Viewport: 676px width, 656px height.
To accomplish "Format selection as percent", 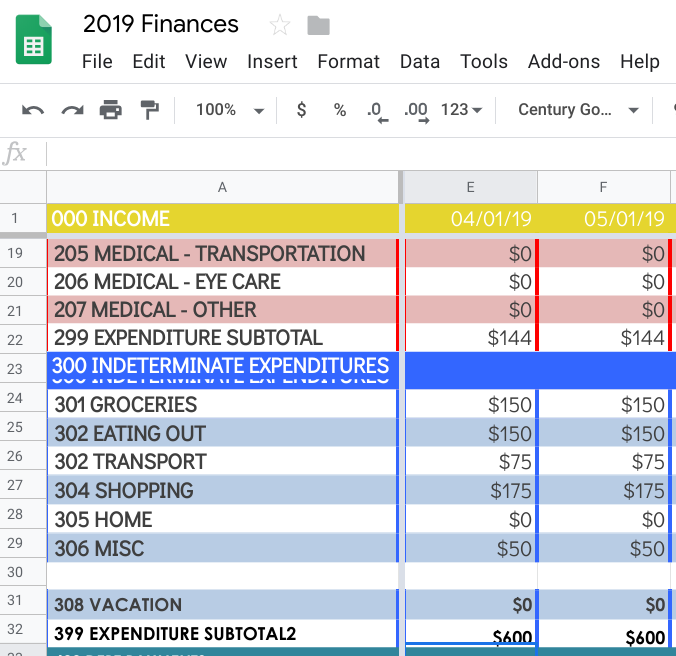I will click(340, 110).
